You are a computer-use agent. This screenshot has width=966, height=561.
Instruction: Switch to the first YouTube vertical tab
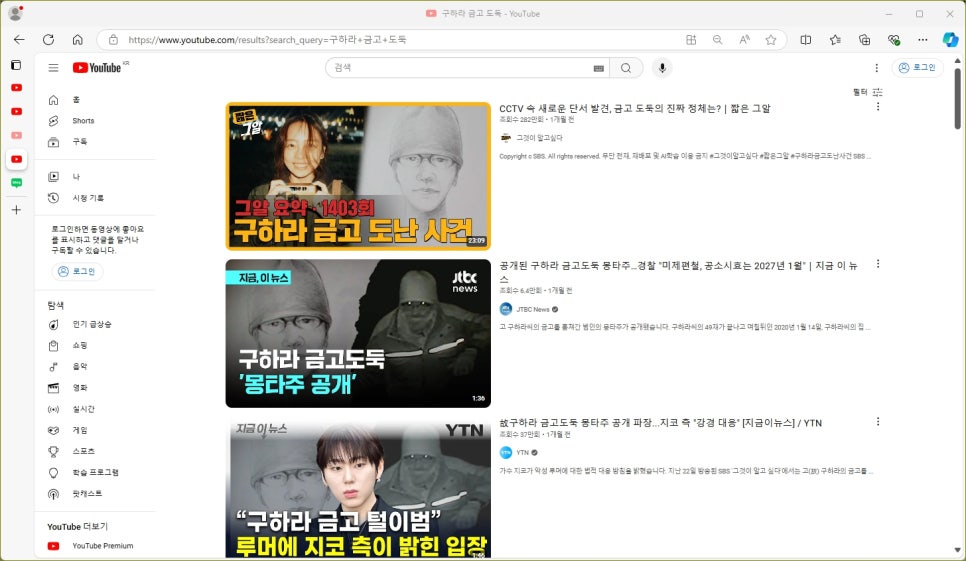pyautogui.click(x=17, y=87)
